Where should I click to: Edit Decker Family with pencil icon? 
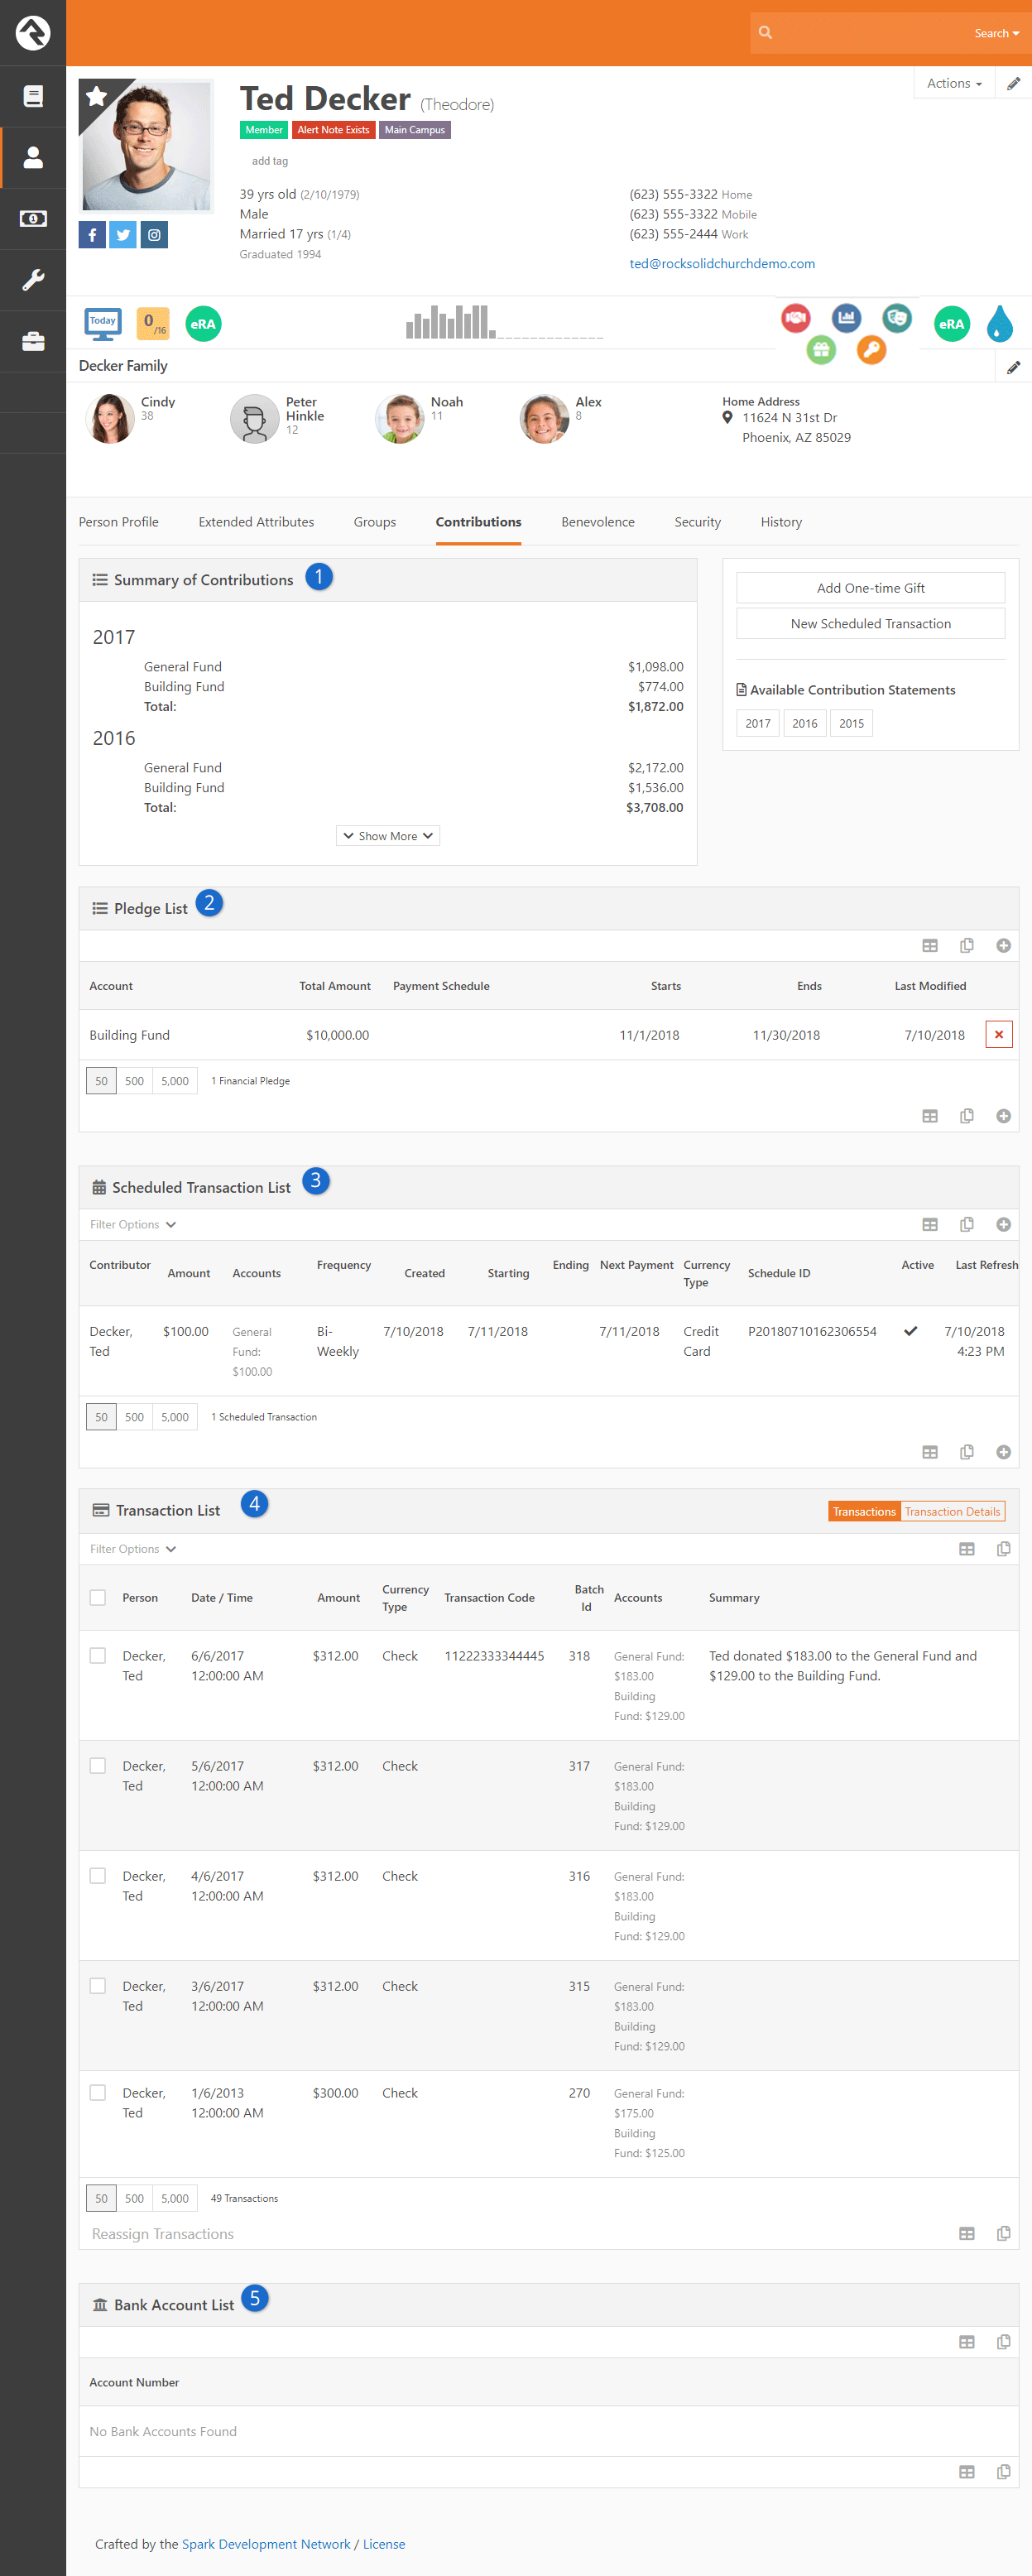1013,367
